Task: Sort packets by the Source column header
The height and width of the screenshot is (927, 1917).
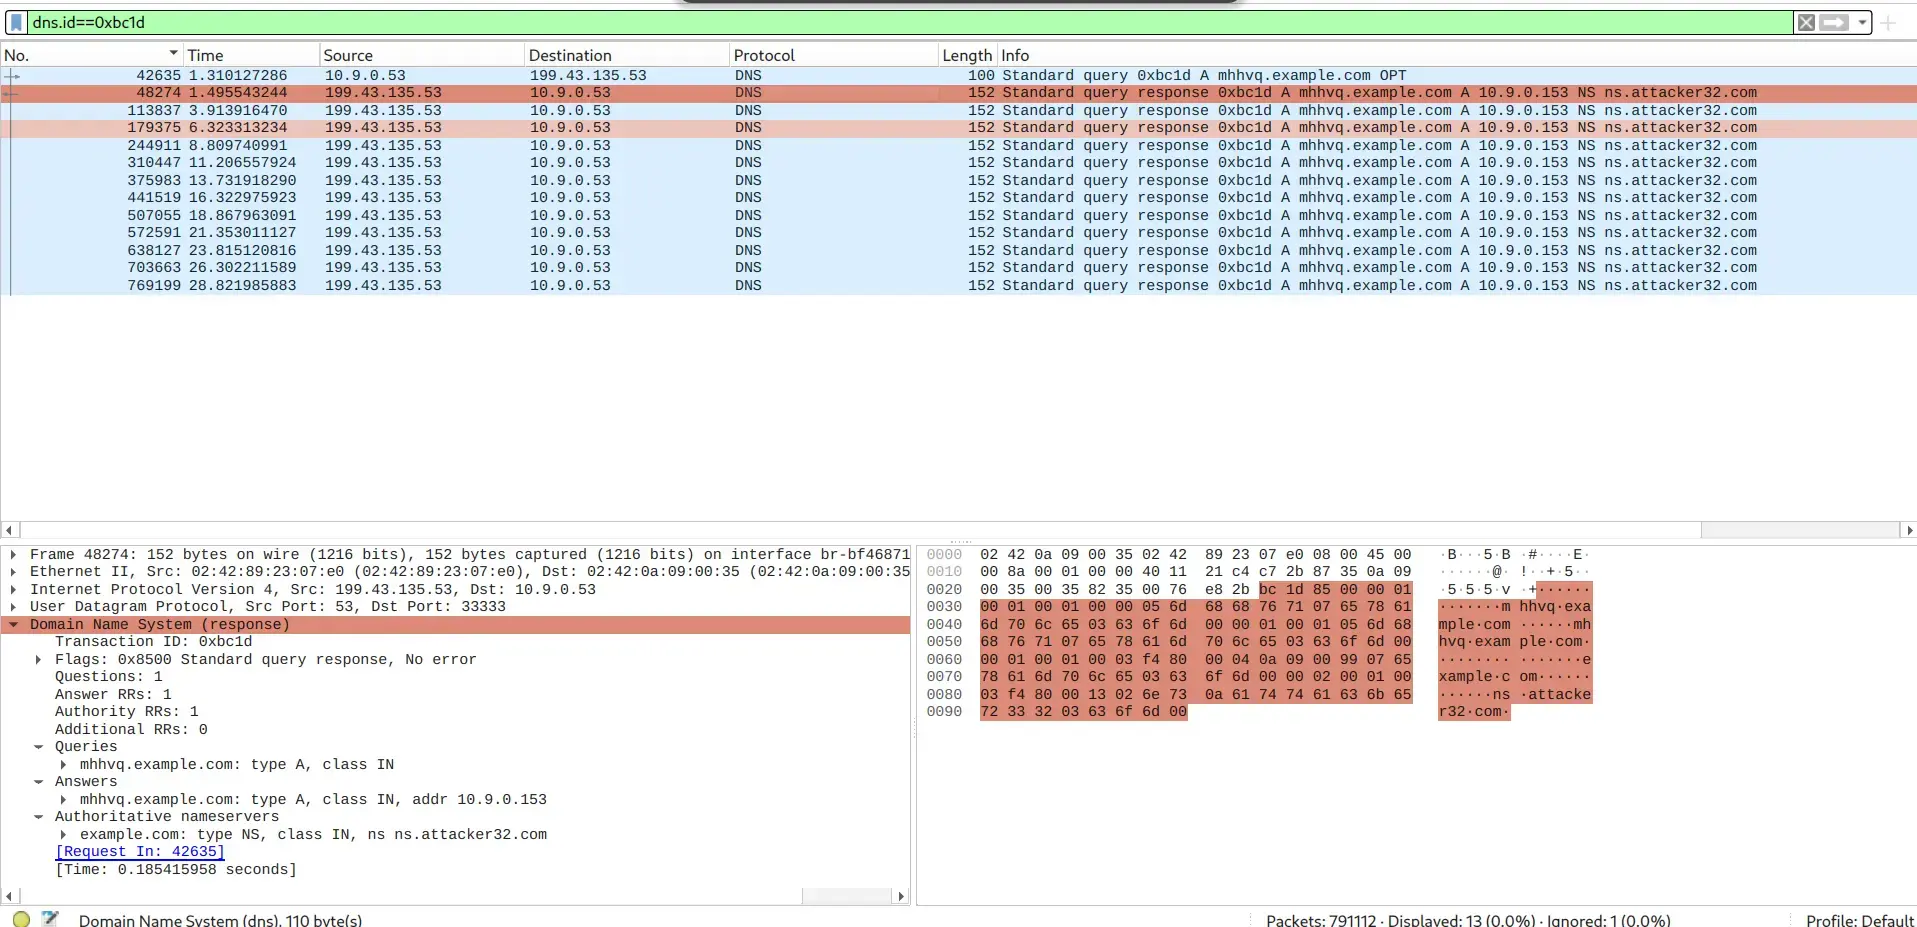Action: [x=422, y=55]
